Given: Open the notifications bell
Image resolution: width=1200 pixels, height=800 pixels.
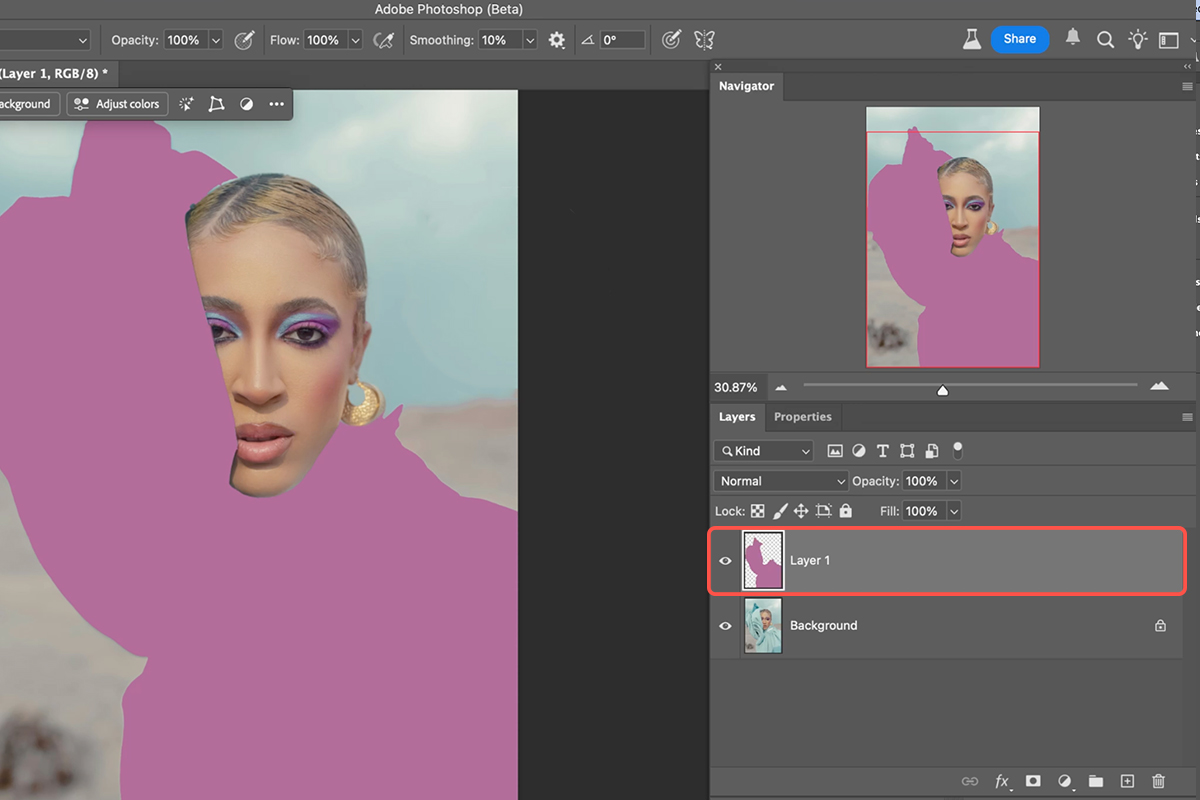Looking at the screenshot, I should pos(1073,38).
